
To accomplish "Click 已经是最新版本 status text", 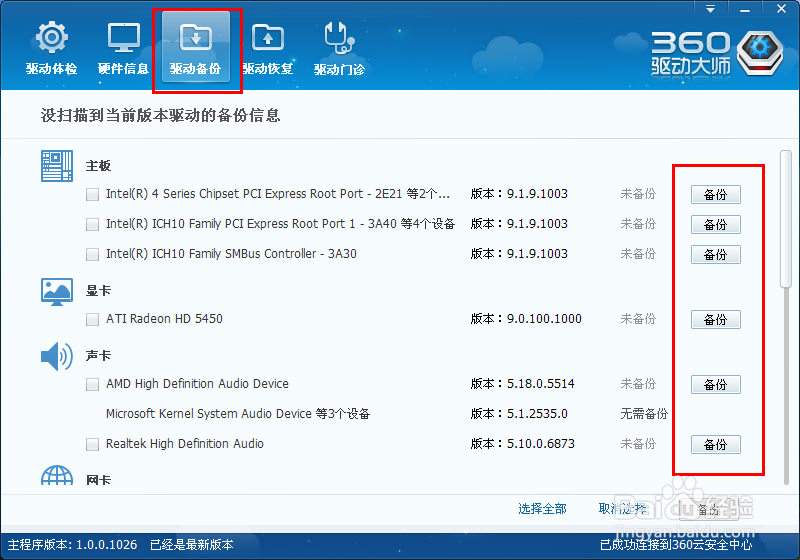I will click(192, 545).
